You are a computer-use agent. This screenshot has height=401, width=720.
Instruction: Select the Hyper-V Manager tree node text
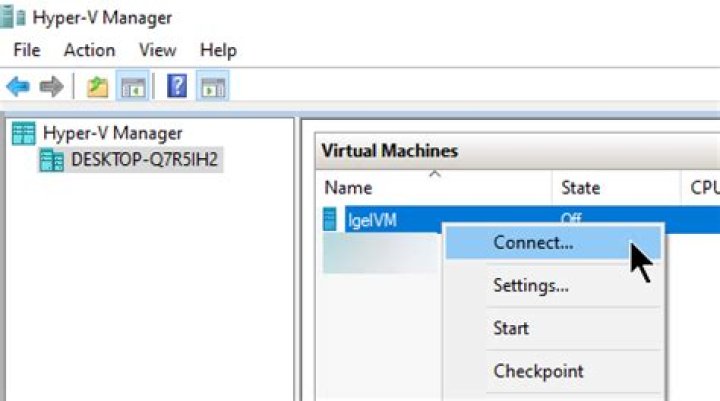point(112,134)
